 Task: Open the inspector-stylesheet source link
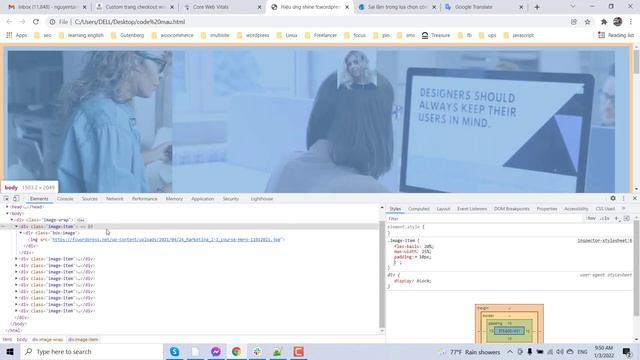(x=604, y=241)
